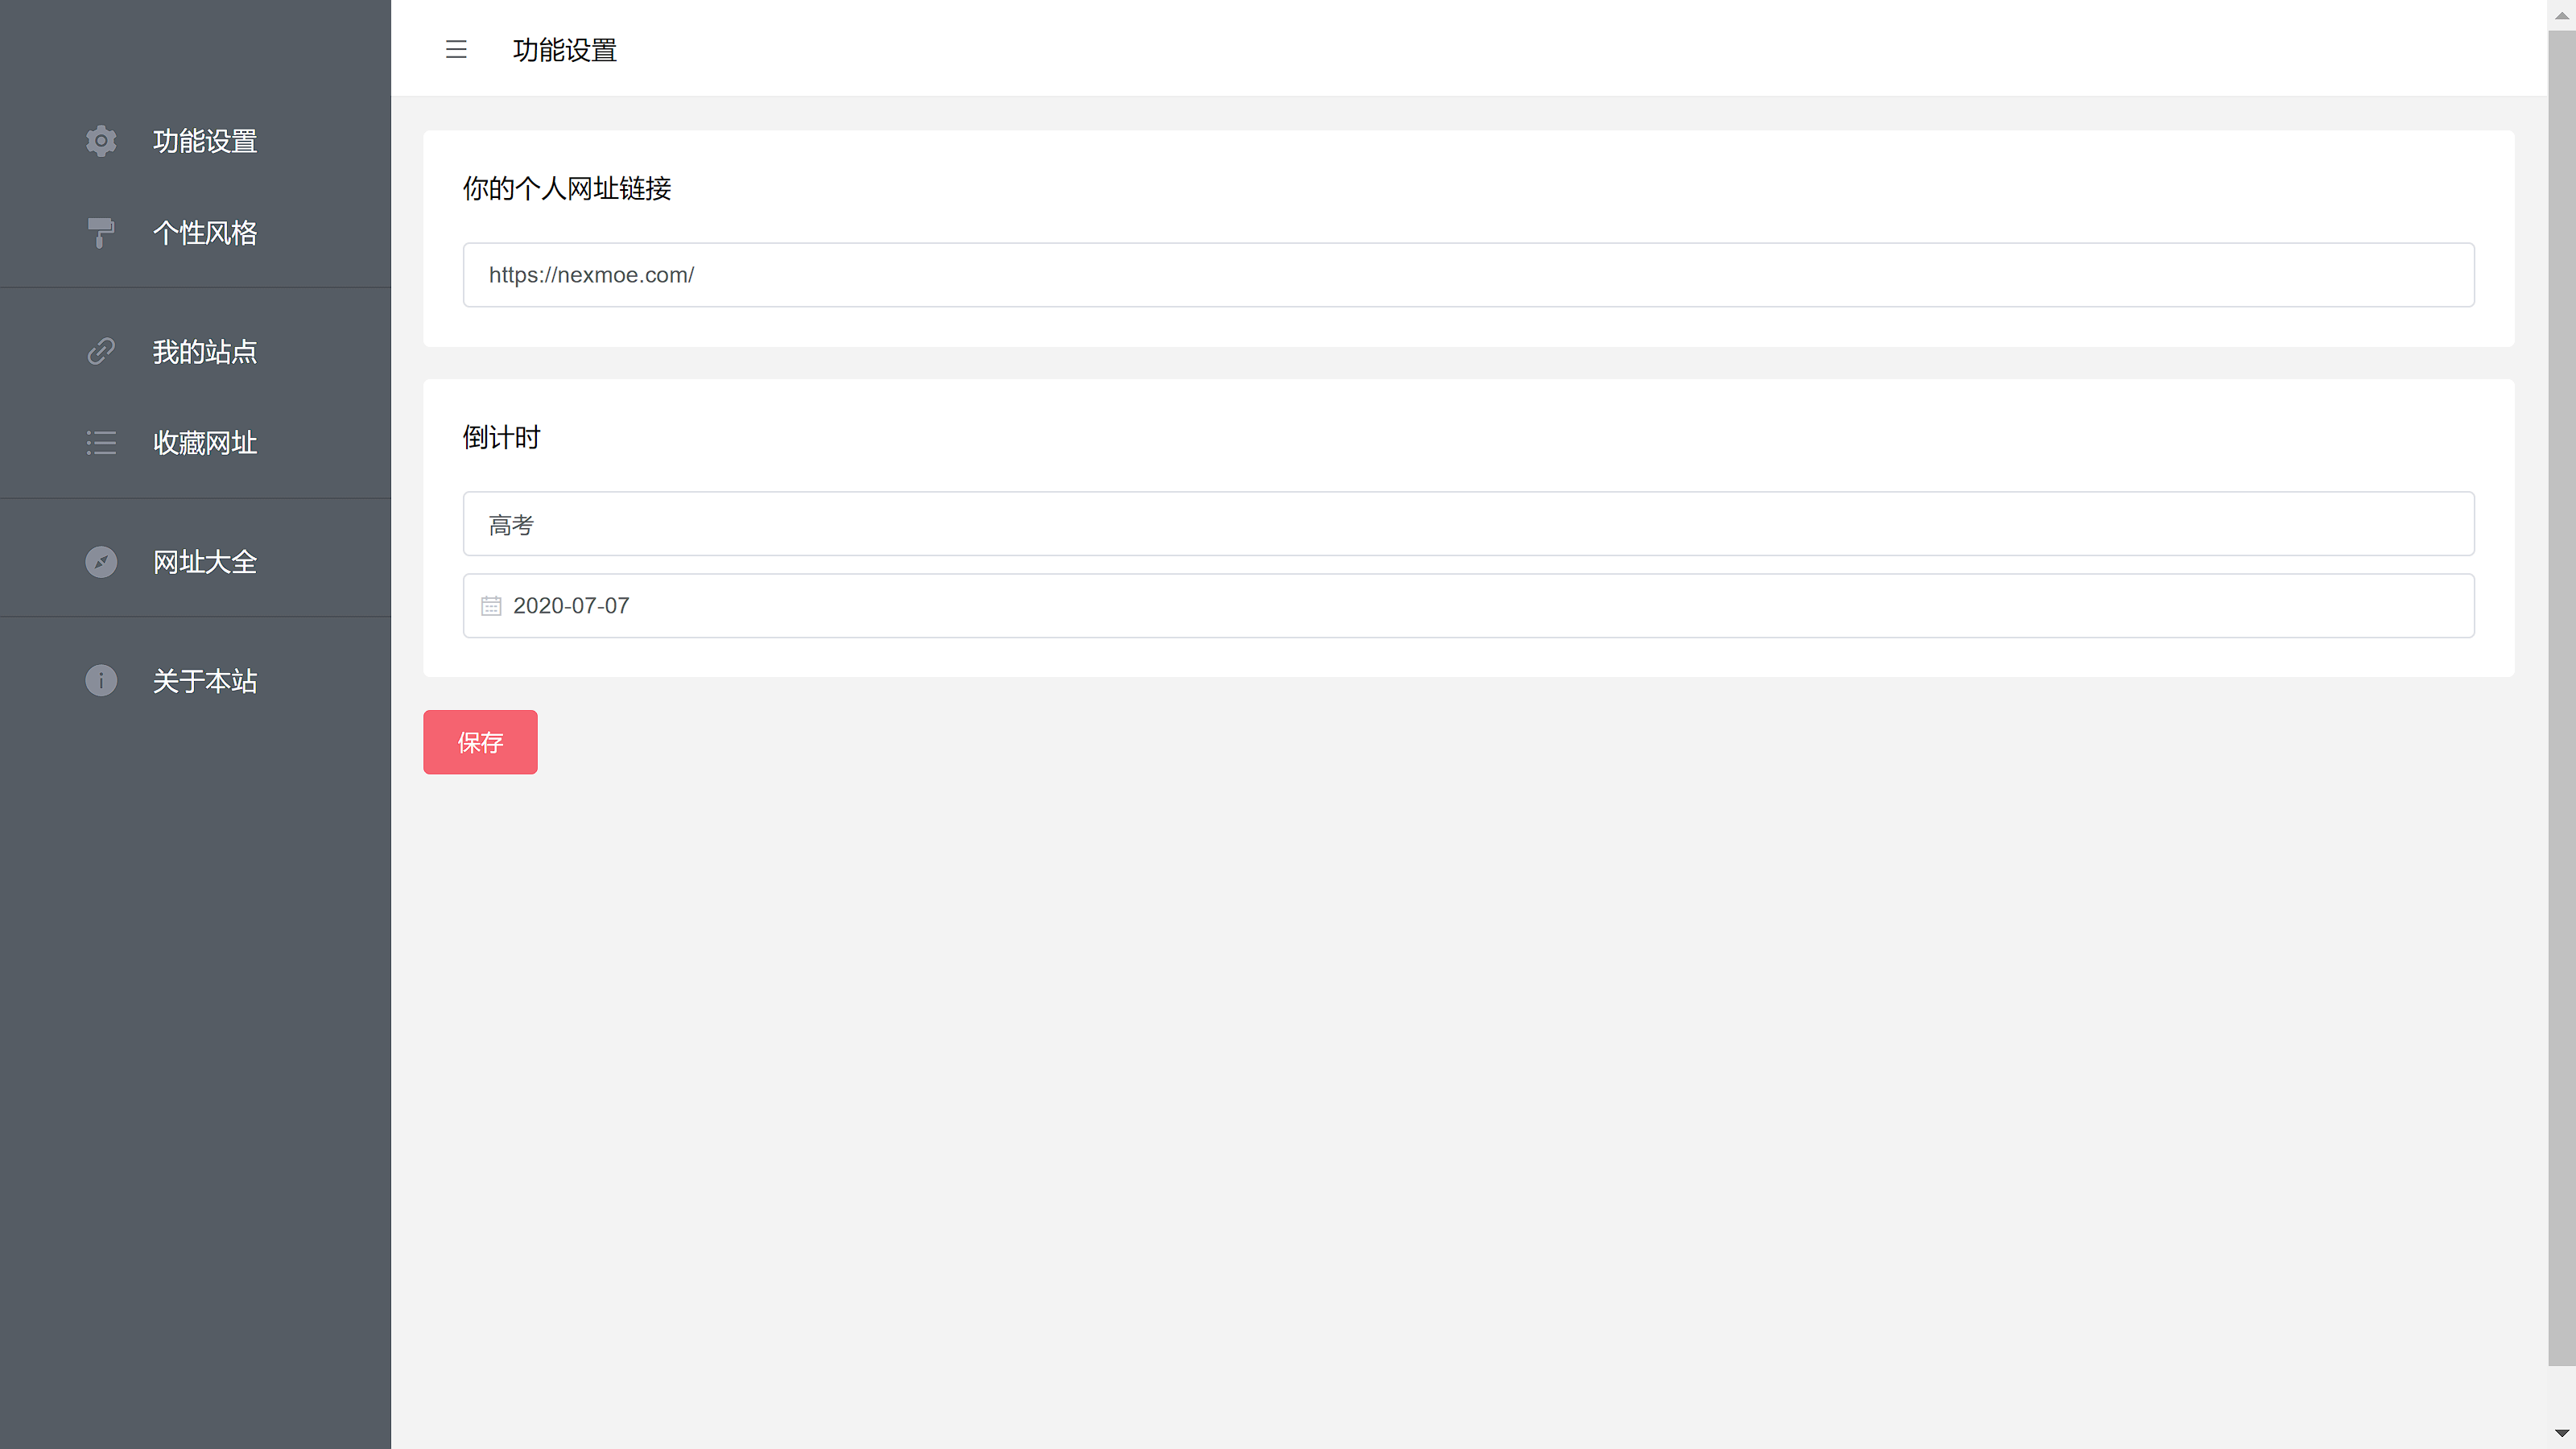Click the paint roller icon for 个性风格
Image resolution: width=2576 pixels, height=1449 pixels.
click(101, 232)
